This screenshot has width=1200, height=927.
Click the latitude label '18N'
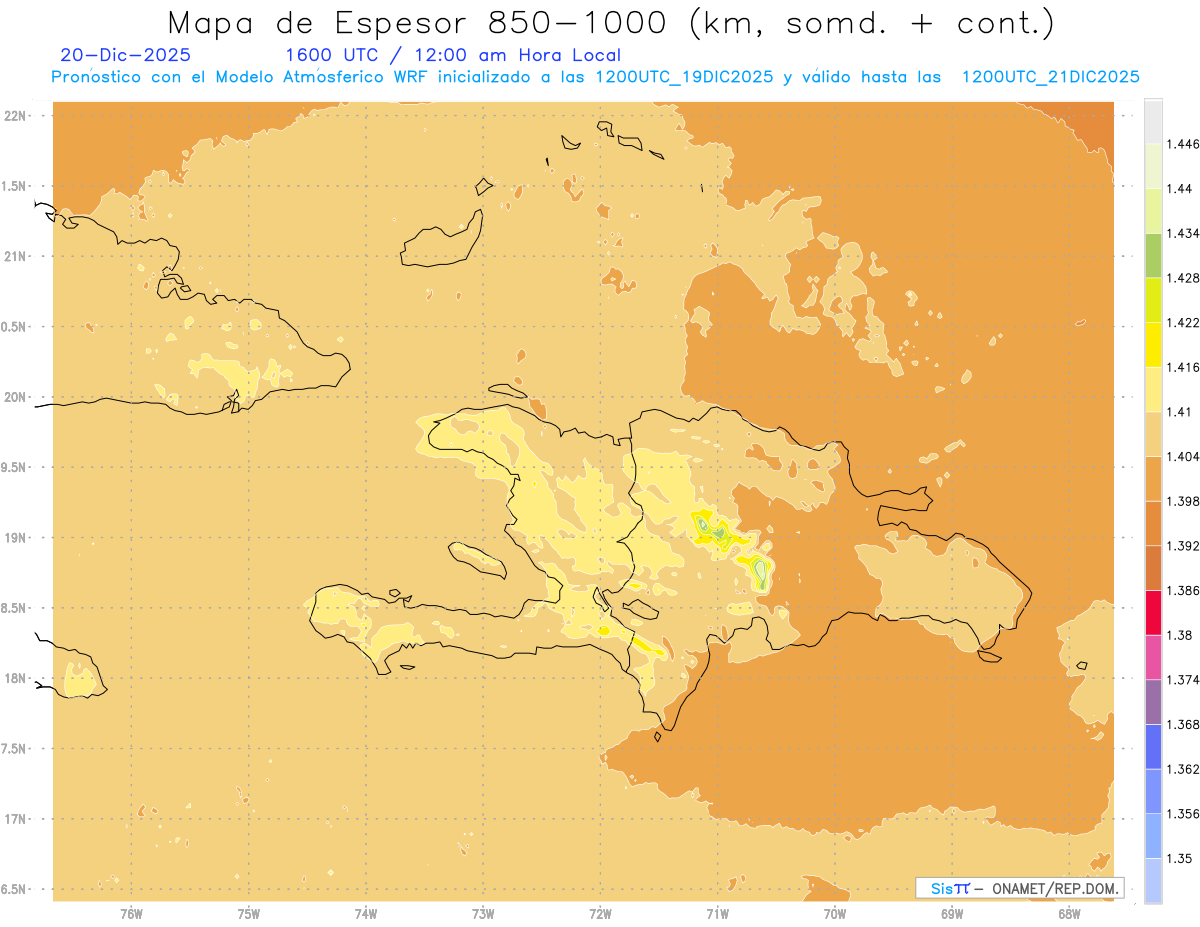[x=15, y=679]
